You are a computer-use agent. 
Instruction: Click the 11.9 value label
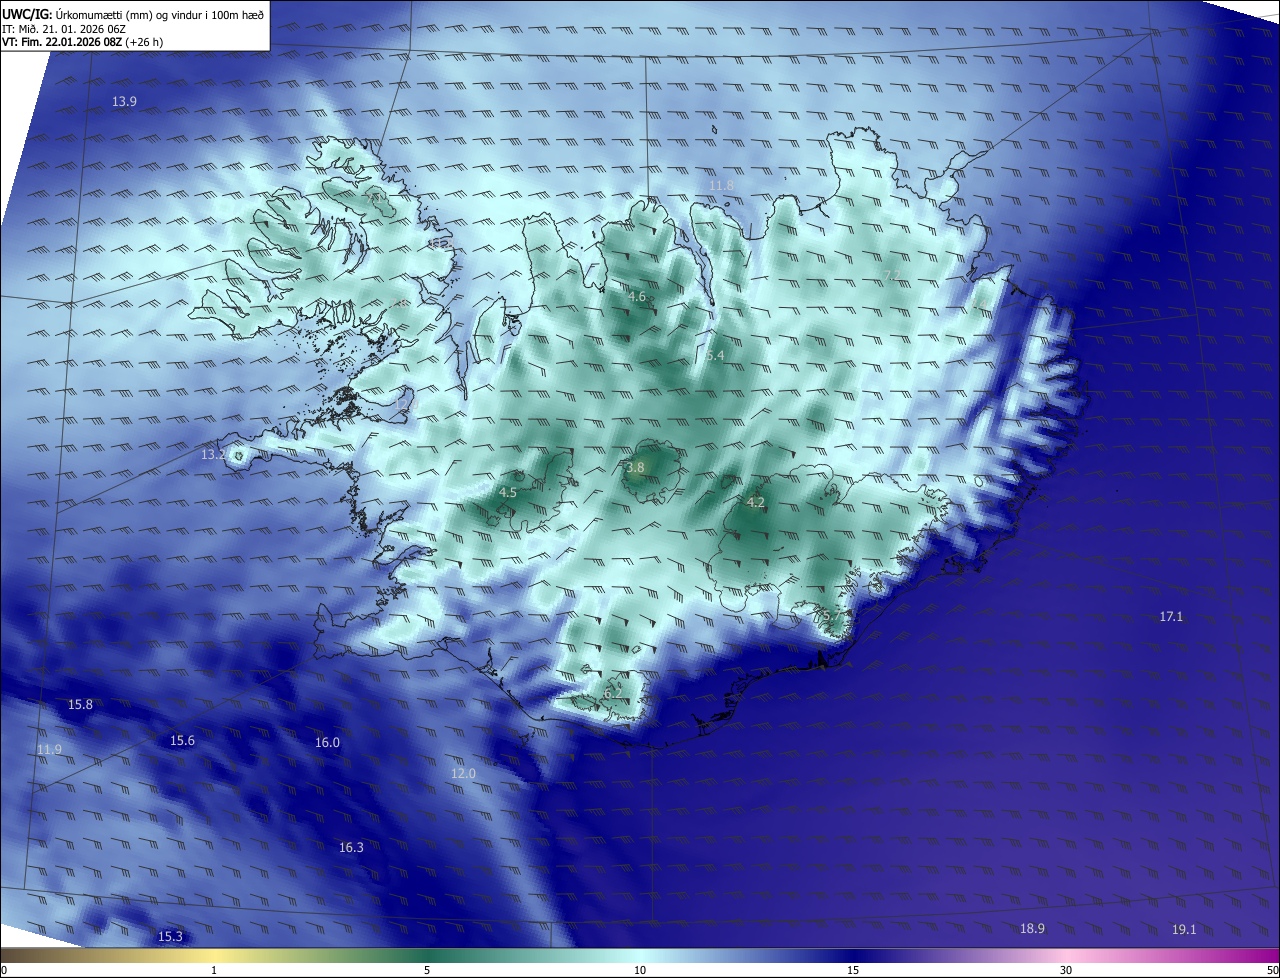pos(49,749)
